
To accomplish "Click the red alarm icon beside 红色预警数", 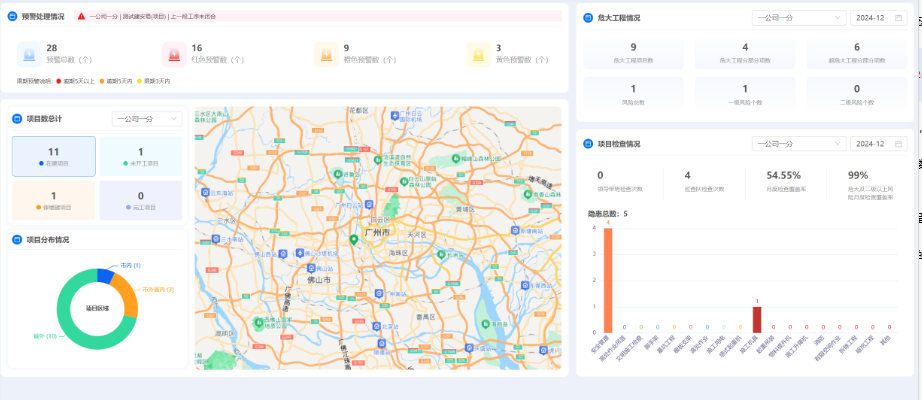I will click(x=175, y=54).
